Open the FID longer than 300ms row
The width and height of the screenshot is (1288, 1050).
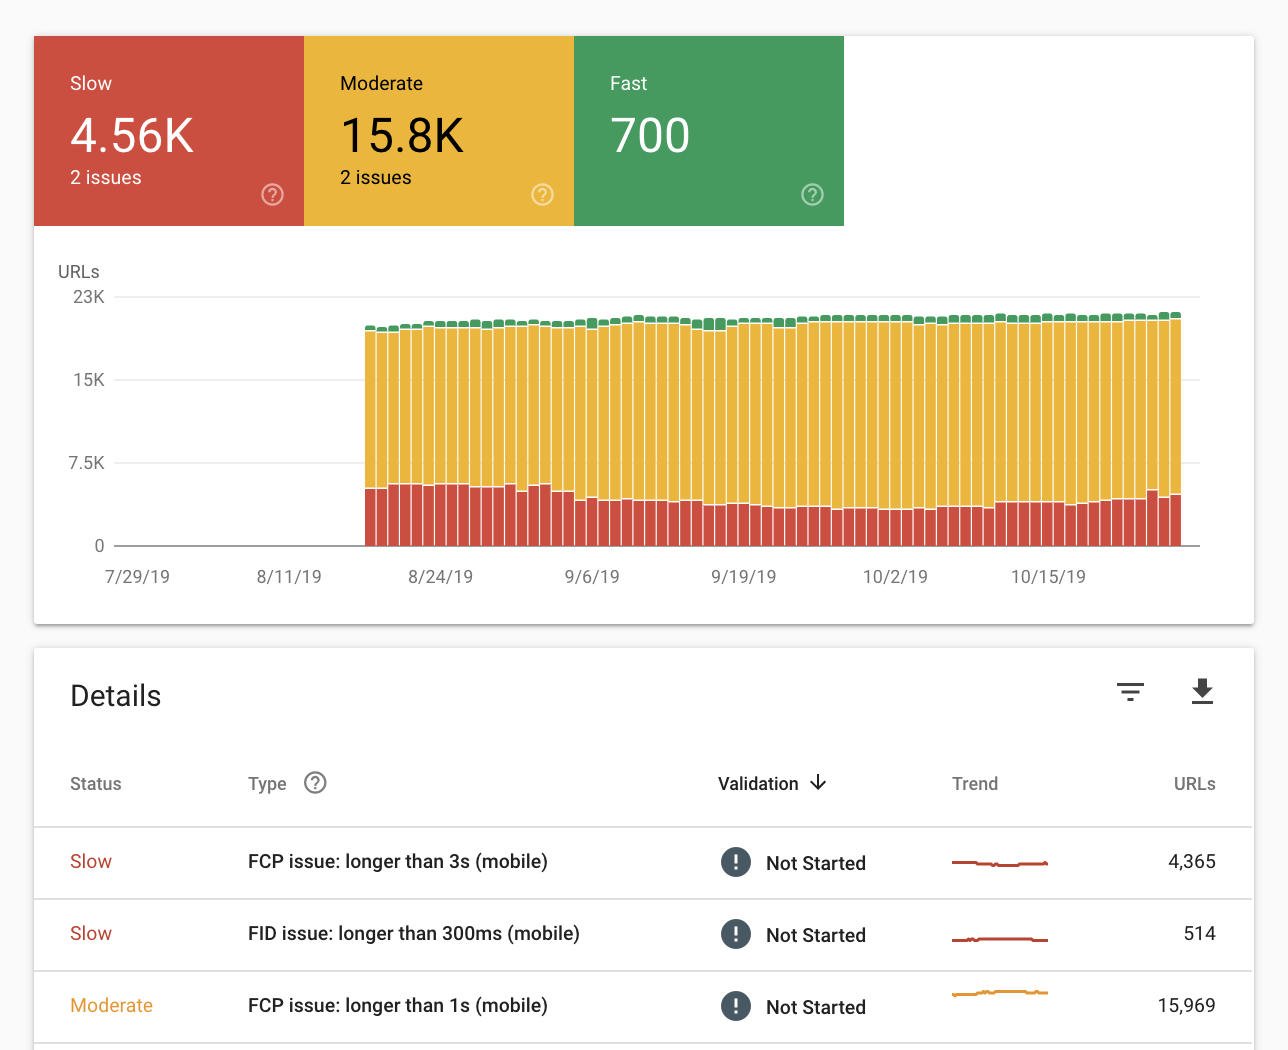point(413,934)
